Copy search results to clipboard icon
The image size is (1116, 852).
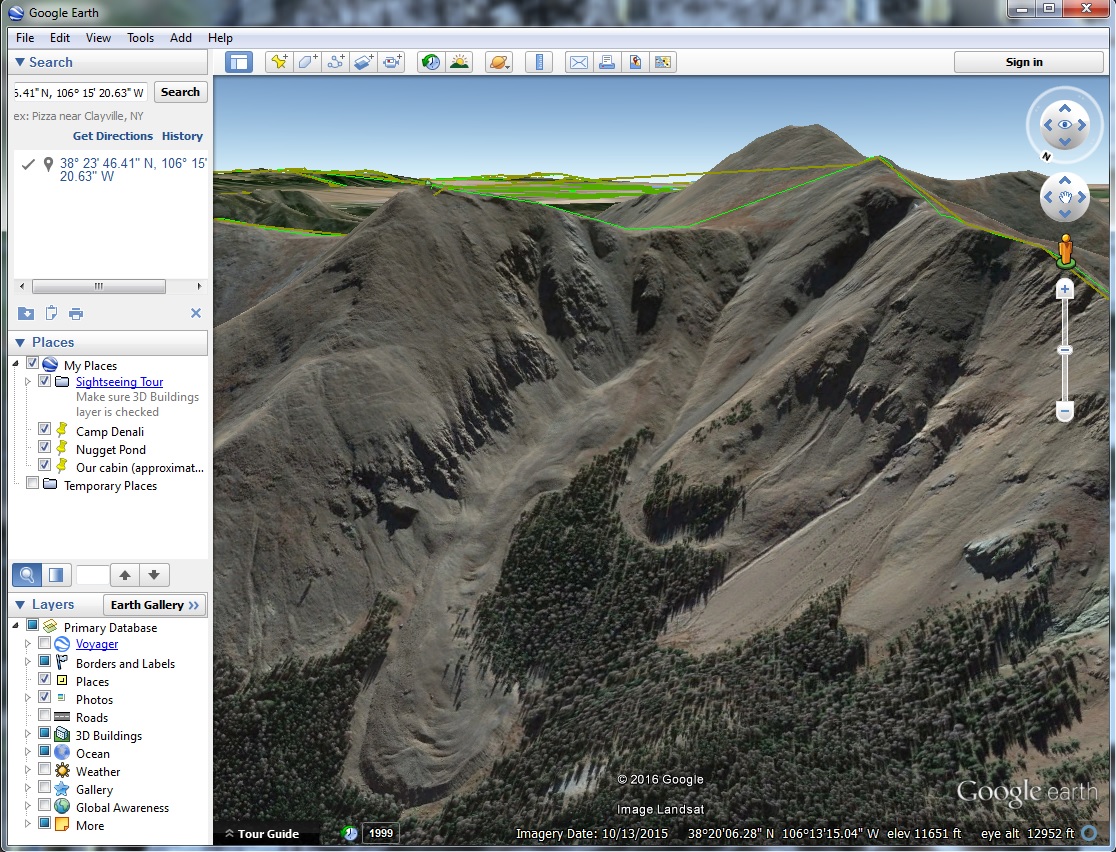click(51, 313)
